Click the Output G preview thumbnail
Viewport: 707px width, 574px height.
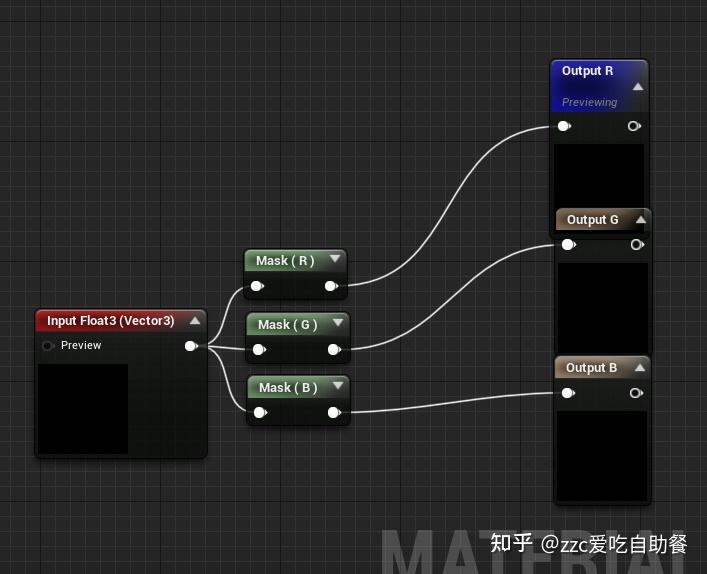[603, 308]
